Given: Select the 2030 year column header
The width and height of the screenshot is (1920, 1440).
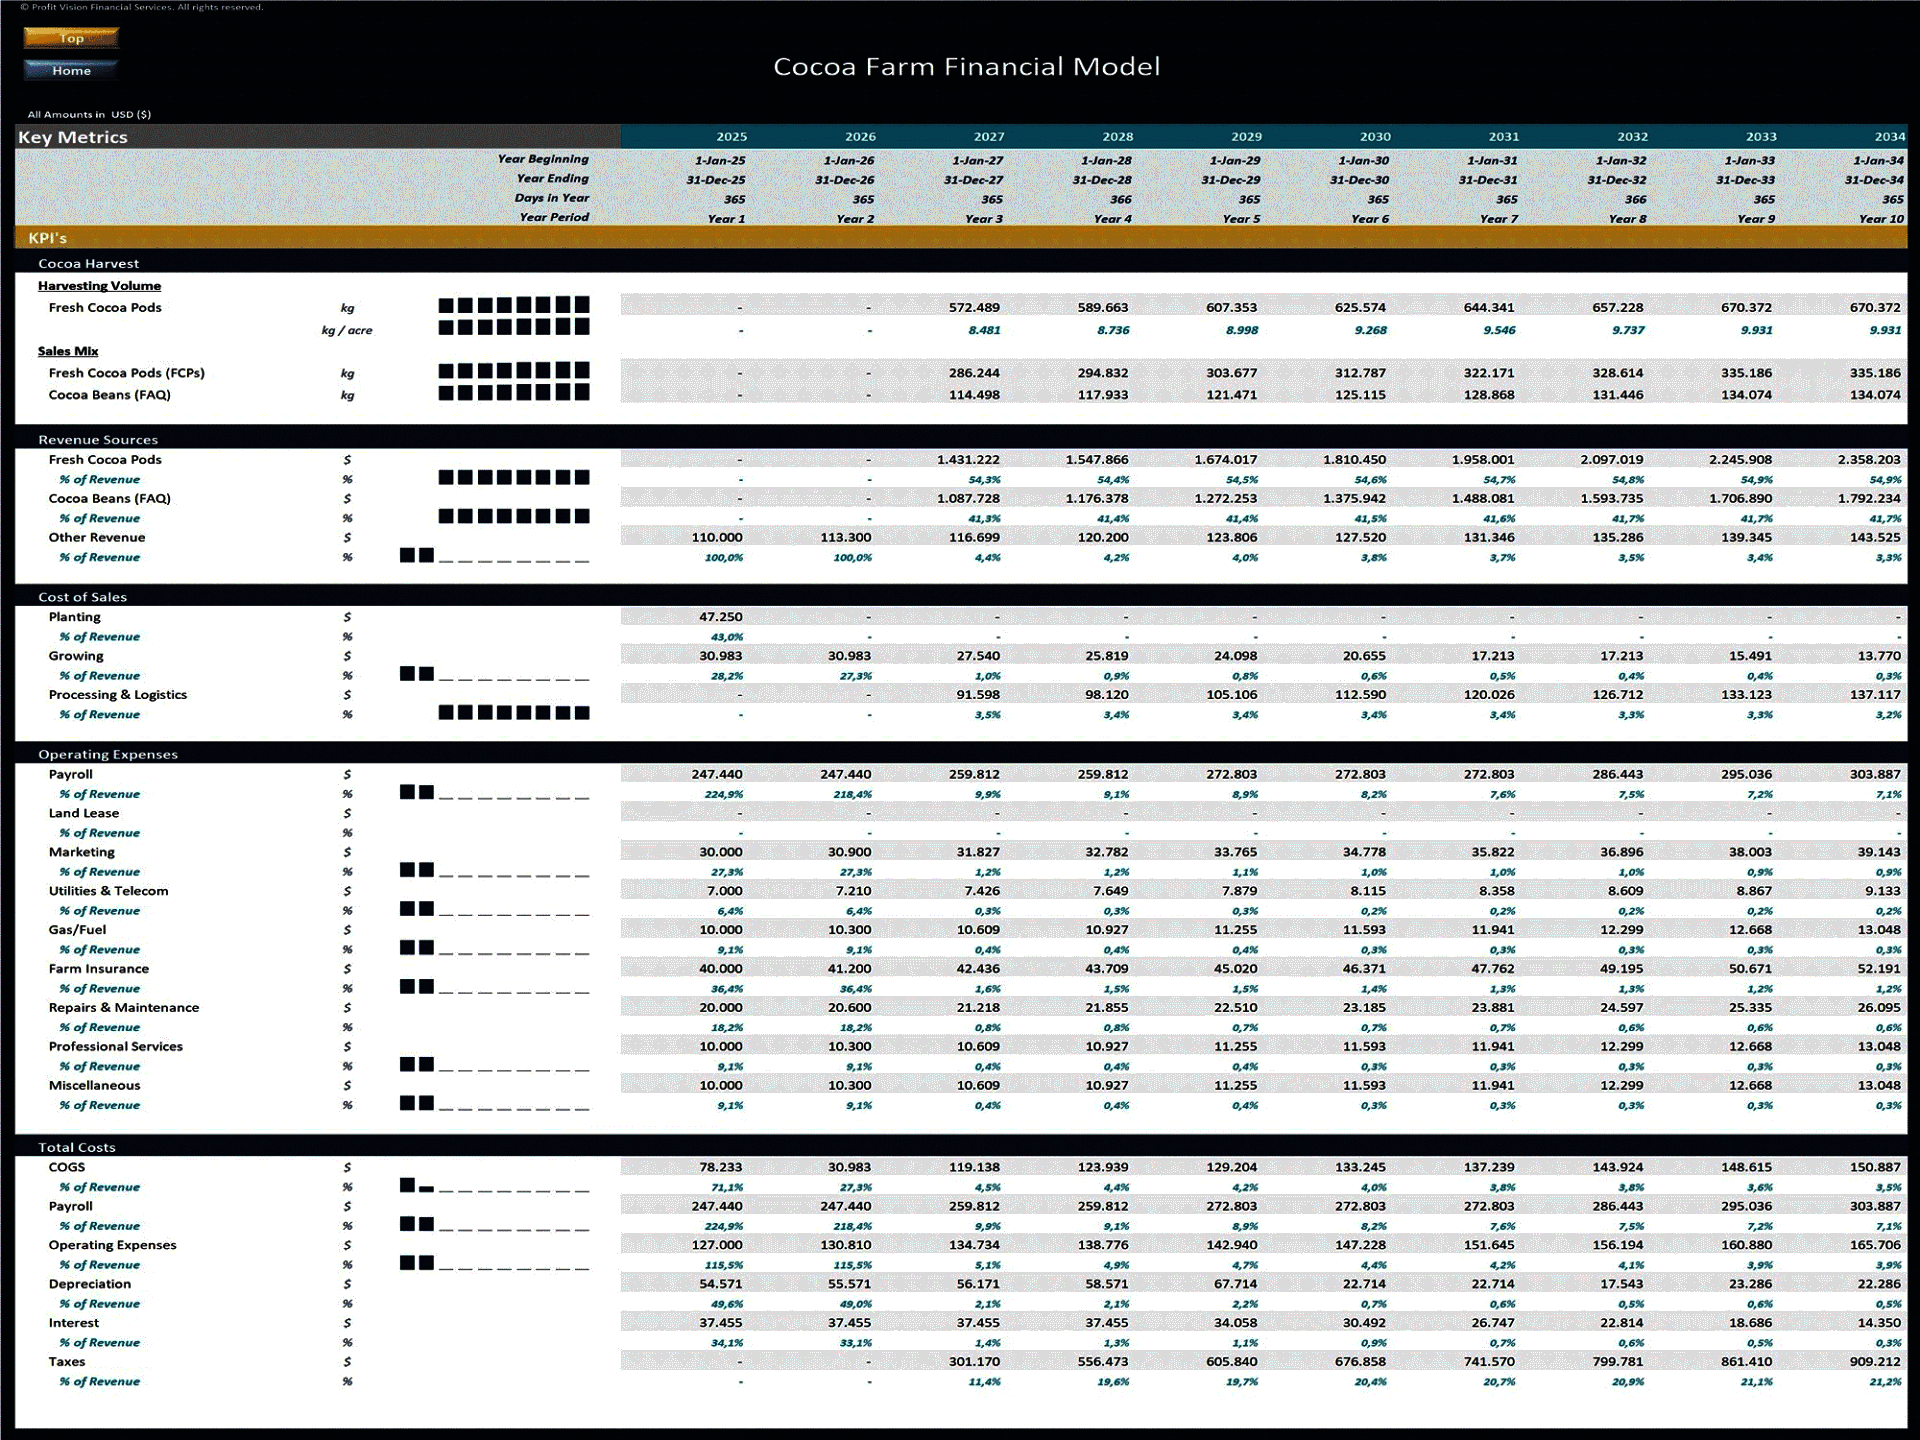Looking at the screenshot, I should 1375,137.
